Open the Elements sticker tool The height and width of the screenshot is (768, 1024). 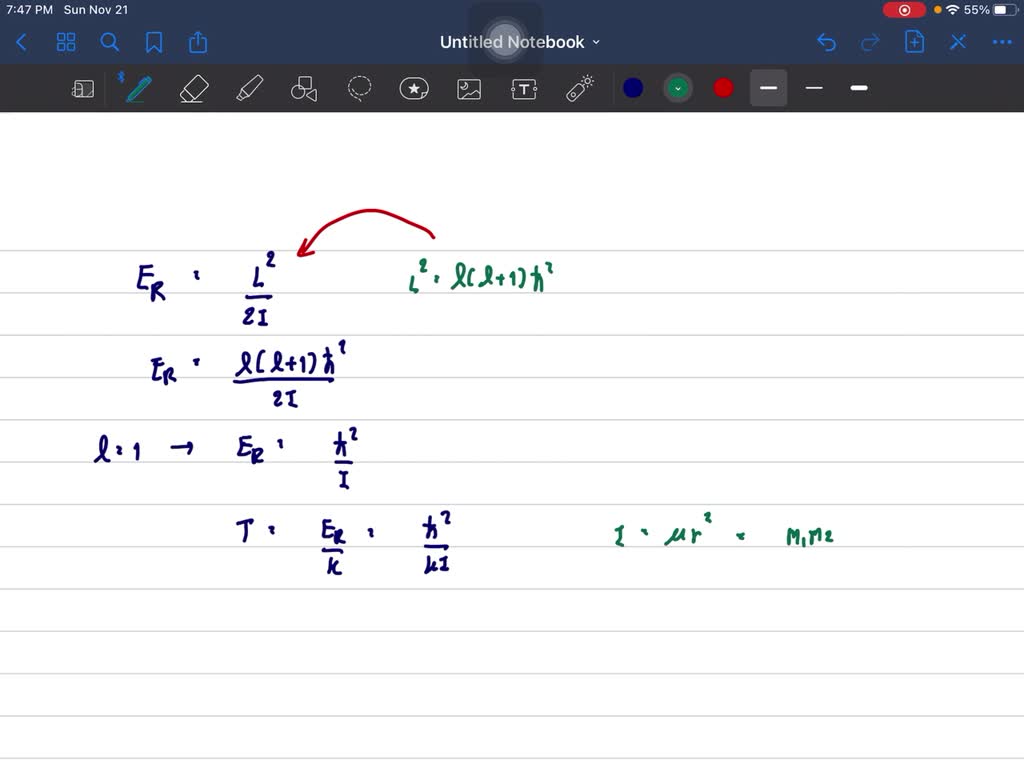tap(414, 89)
